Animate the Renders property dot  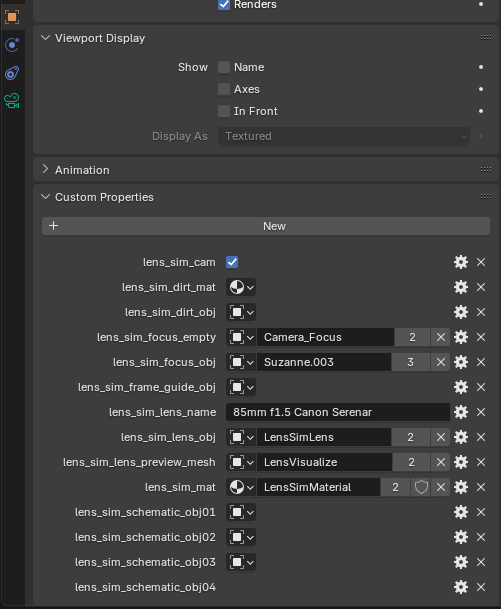tap(481, 4)
